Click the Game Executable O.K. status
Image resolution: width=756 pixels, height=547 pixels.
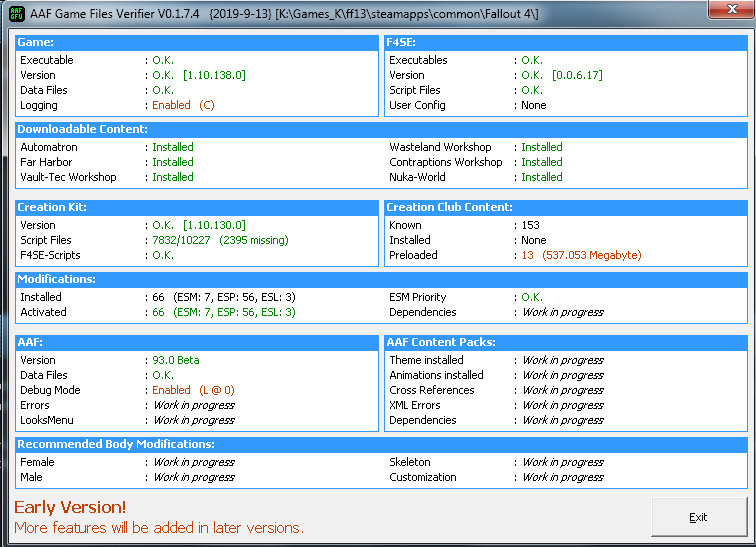pyautogui.click(x=163, y=60)
